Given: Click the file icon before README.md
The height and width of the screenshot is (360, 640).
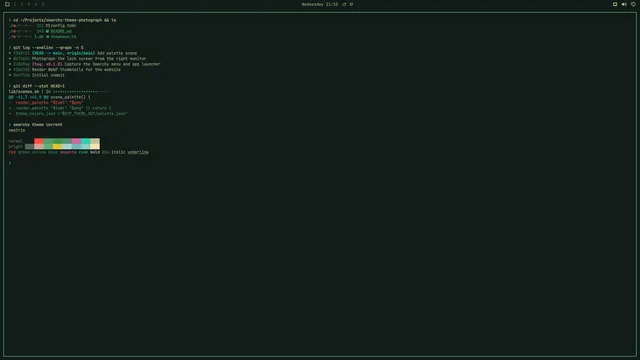Looking at the screenshot, I should (47, 31).
